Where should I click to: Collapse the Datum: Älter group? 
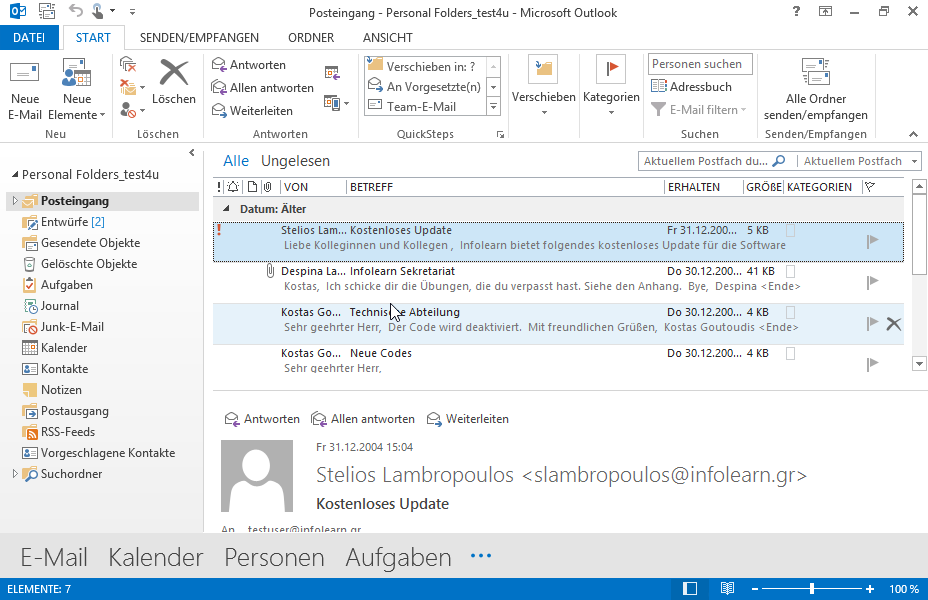(x=226, y=209)
